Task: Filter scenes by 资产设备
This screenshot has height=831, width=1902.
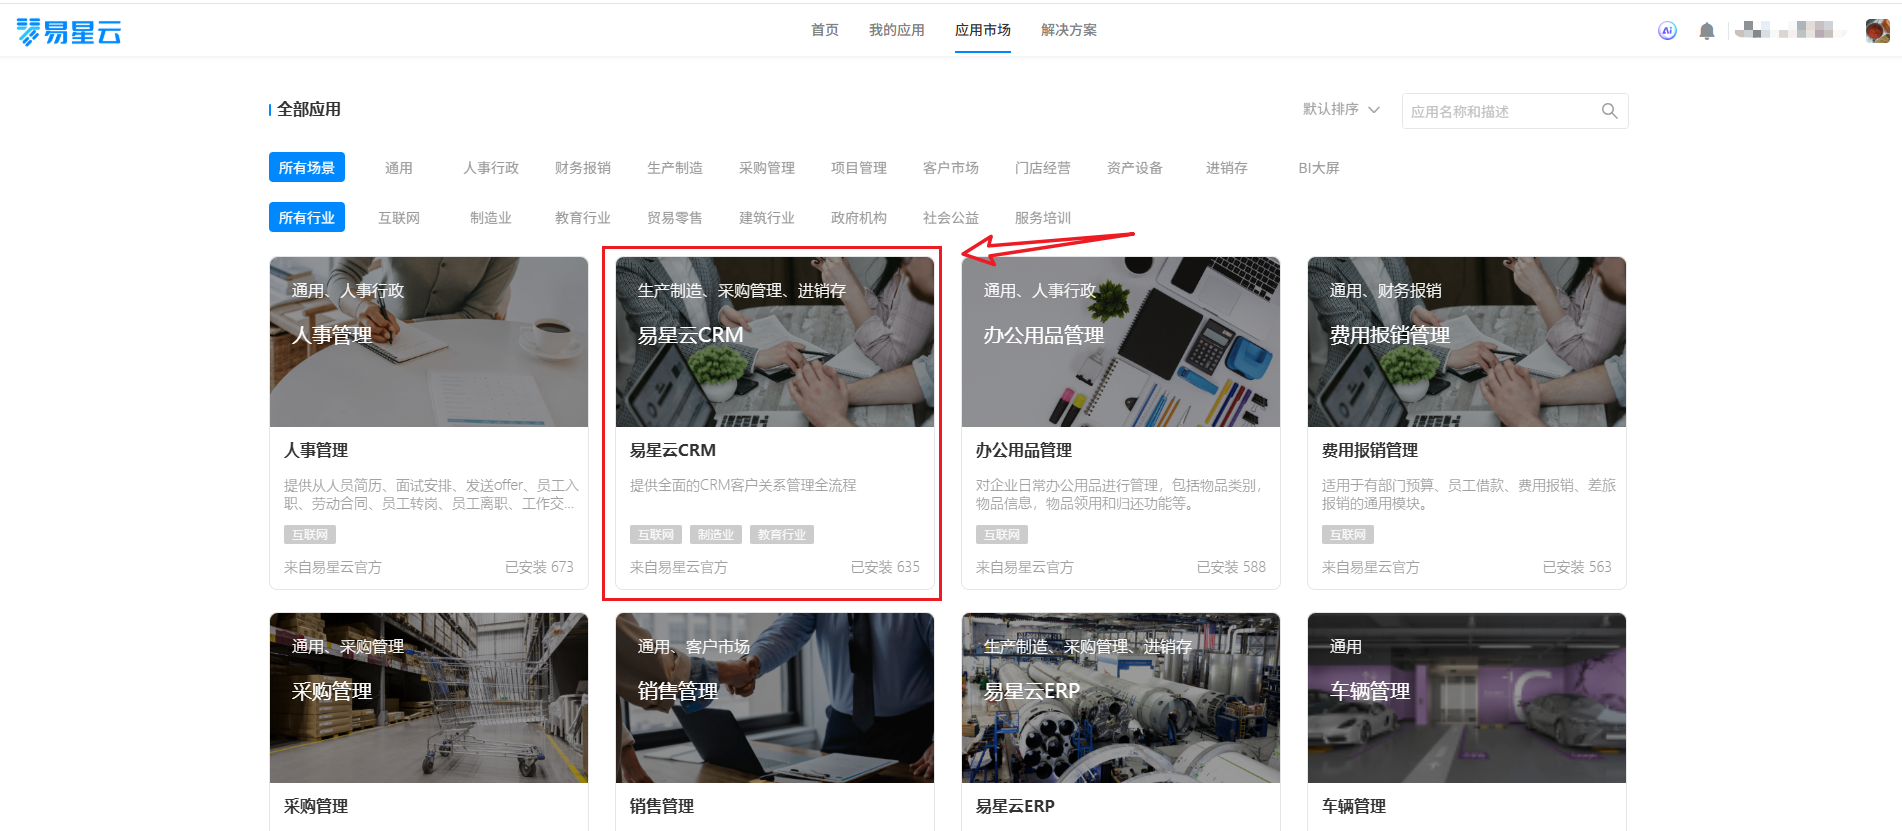Action: tap(1135, 168)
